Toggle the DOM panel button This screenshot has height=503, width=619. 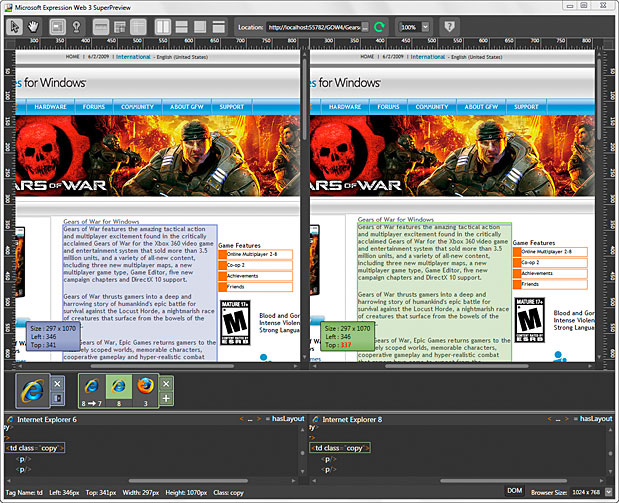[x=513, y=493]
